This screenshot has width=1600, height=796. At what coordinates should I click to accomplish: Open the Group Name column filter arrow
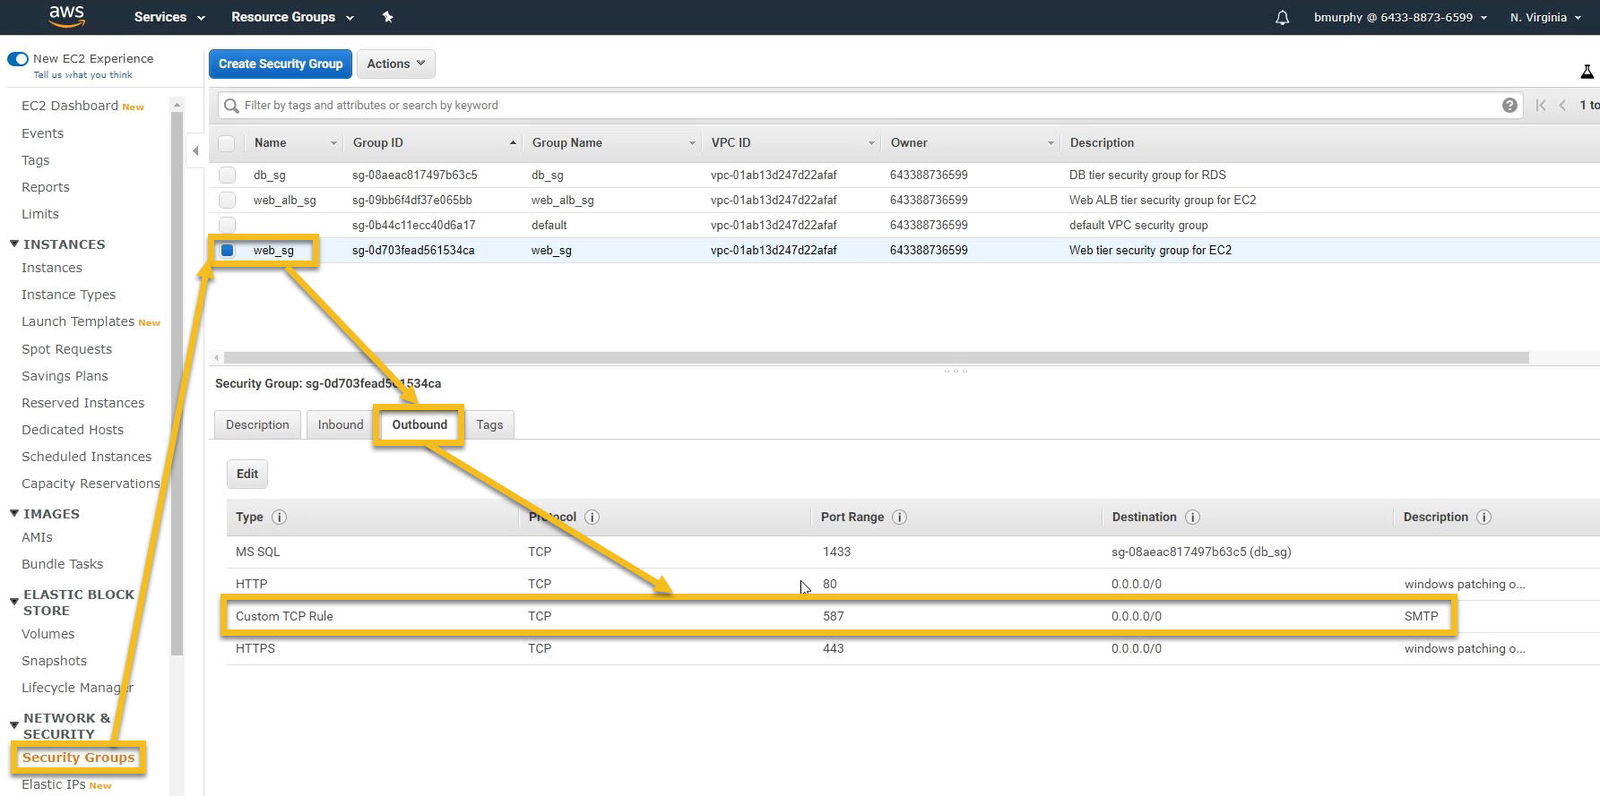click(x=692, y=143)
